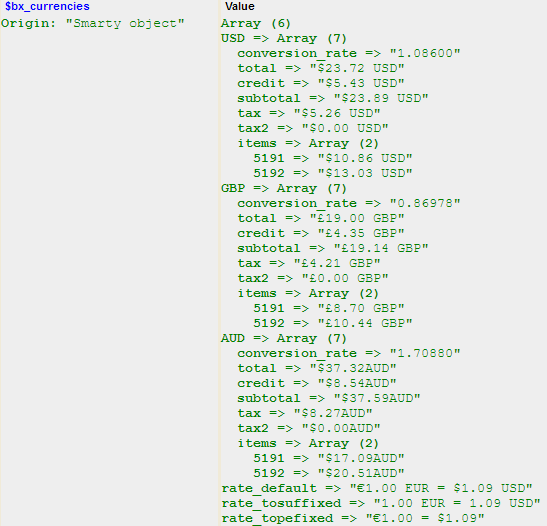
Task: Click the rate_tosuffixed line
Action: point(381,503)
